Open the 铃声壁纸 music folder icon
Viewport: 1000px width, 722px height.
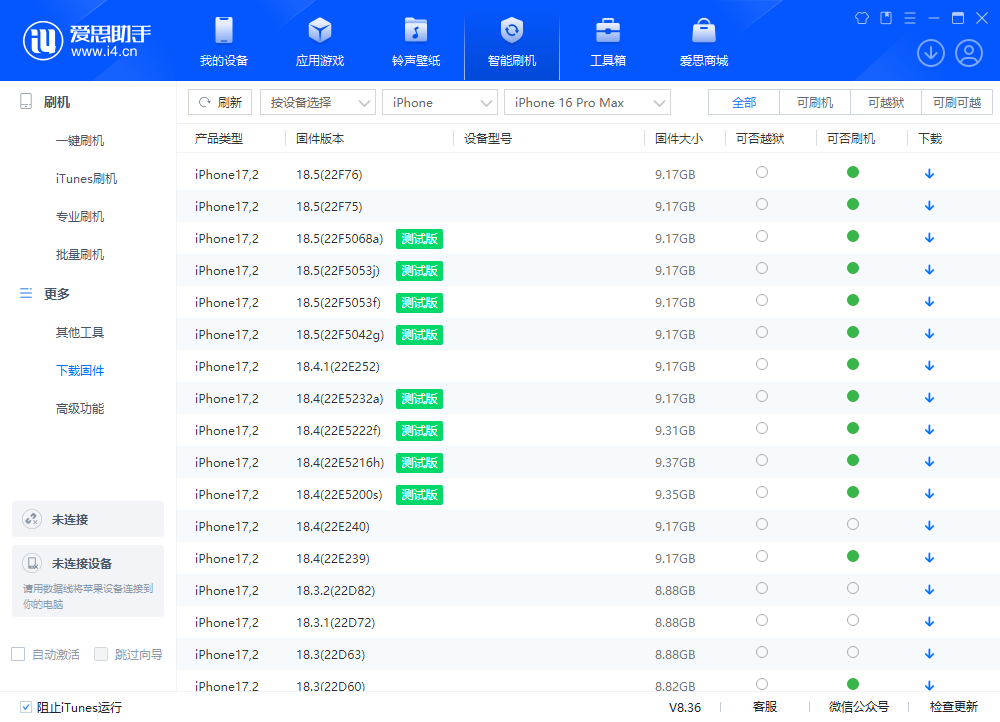coord(416,30)
